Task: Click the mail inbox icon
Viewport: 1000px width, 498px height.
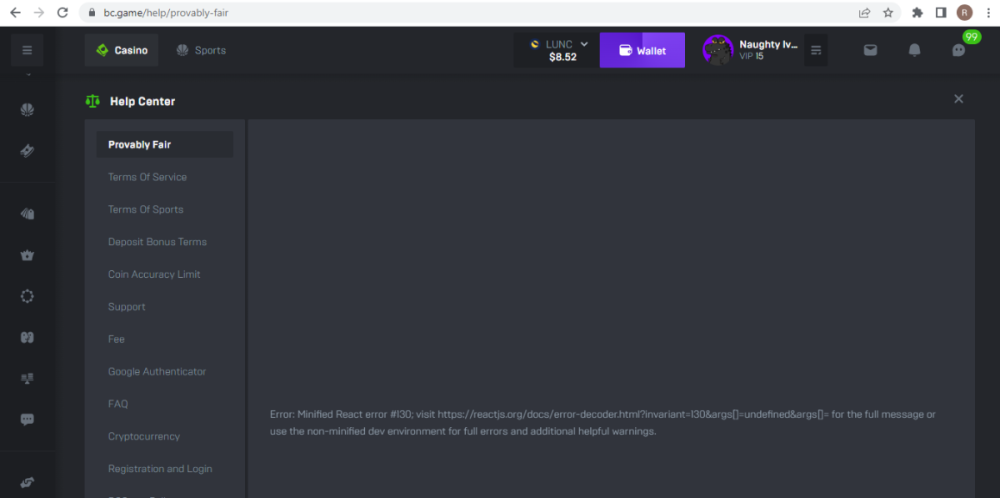Action: 870,50
